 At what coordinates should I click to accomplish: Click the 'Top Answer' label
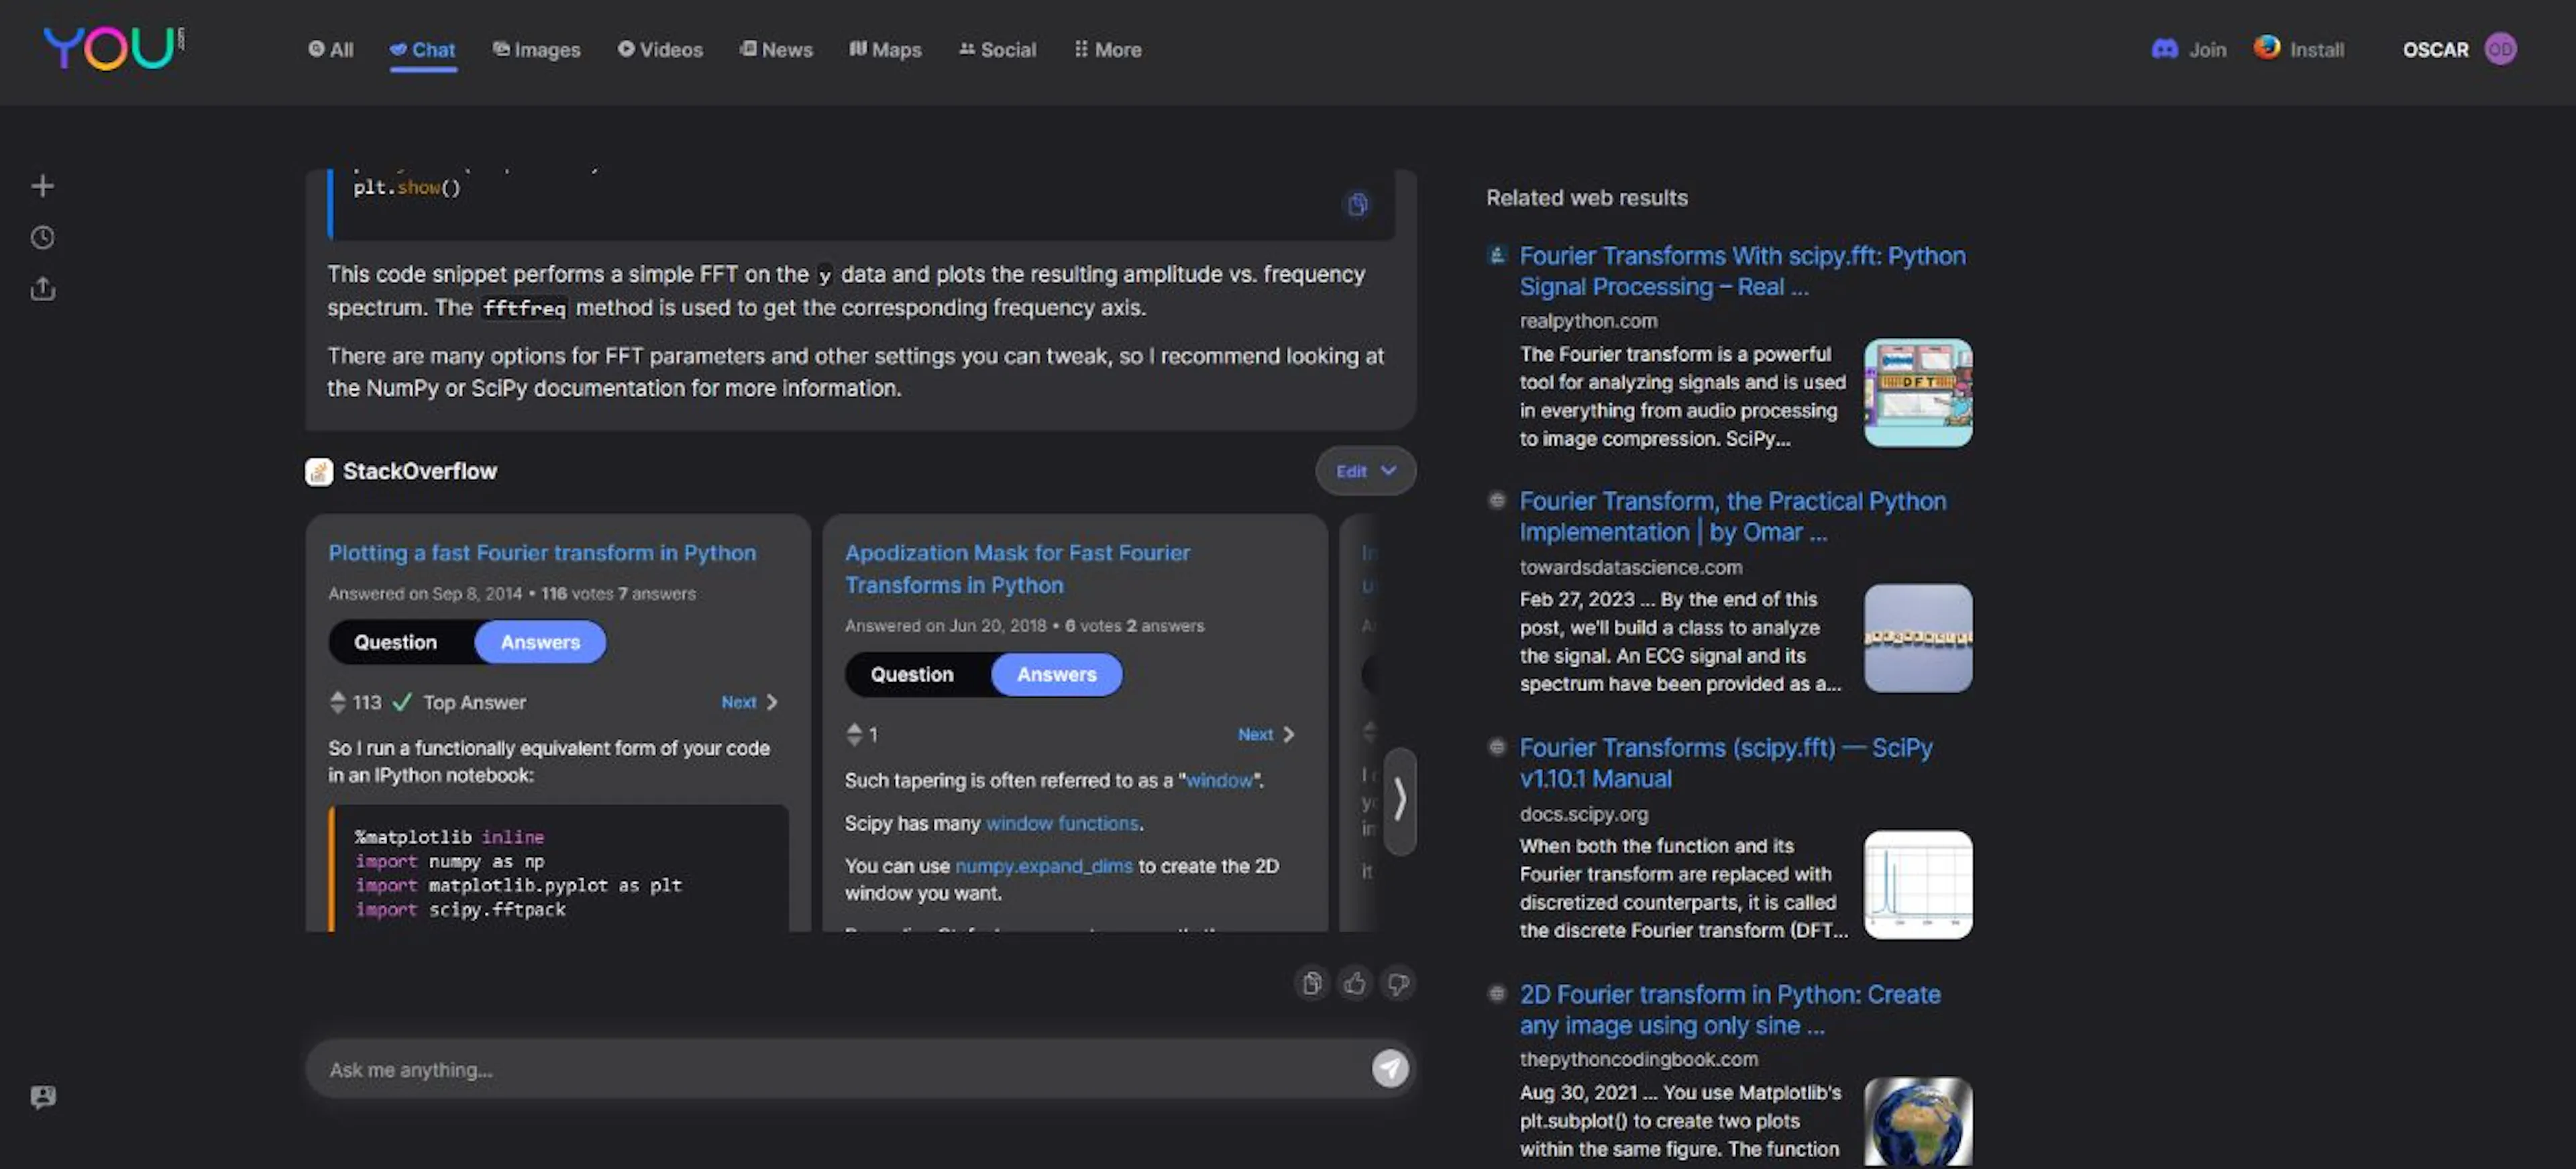[474, 702]
